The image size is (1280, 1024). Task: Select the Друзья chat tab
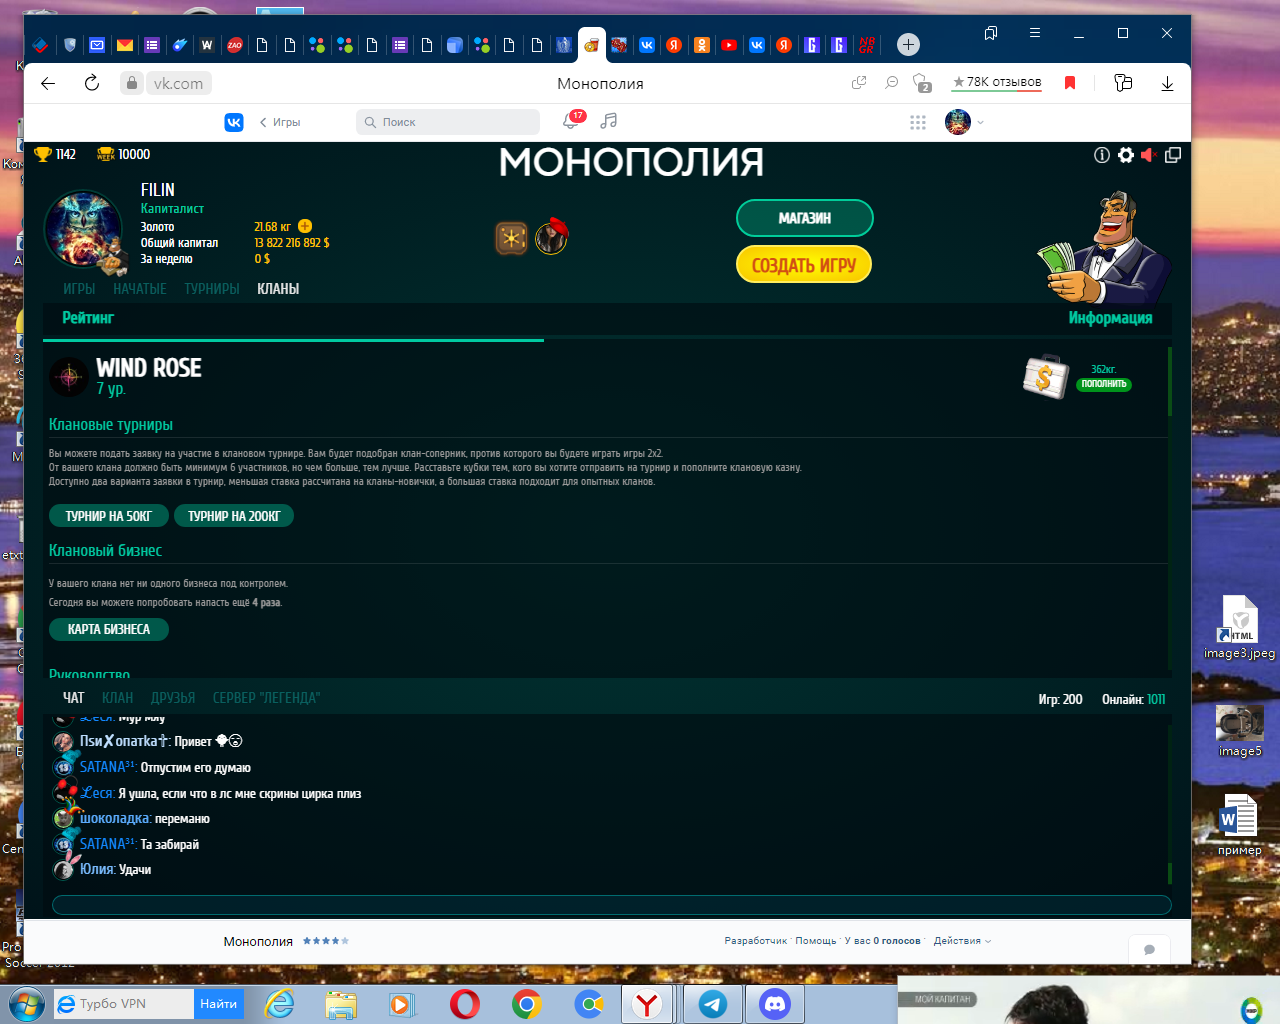pyautogui.click(x=173, y=698)
